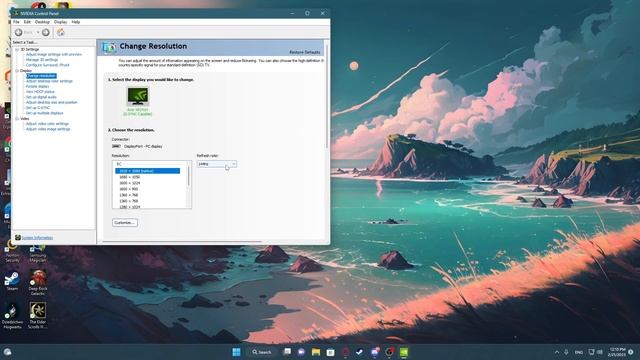Collapse the Video tree node
640x360 pixels.
pos(17,119)
